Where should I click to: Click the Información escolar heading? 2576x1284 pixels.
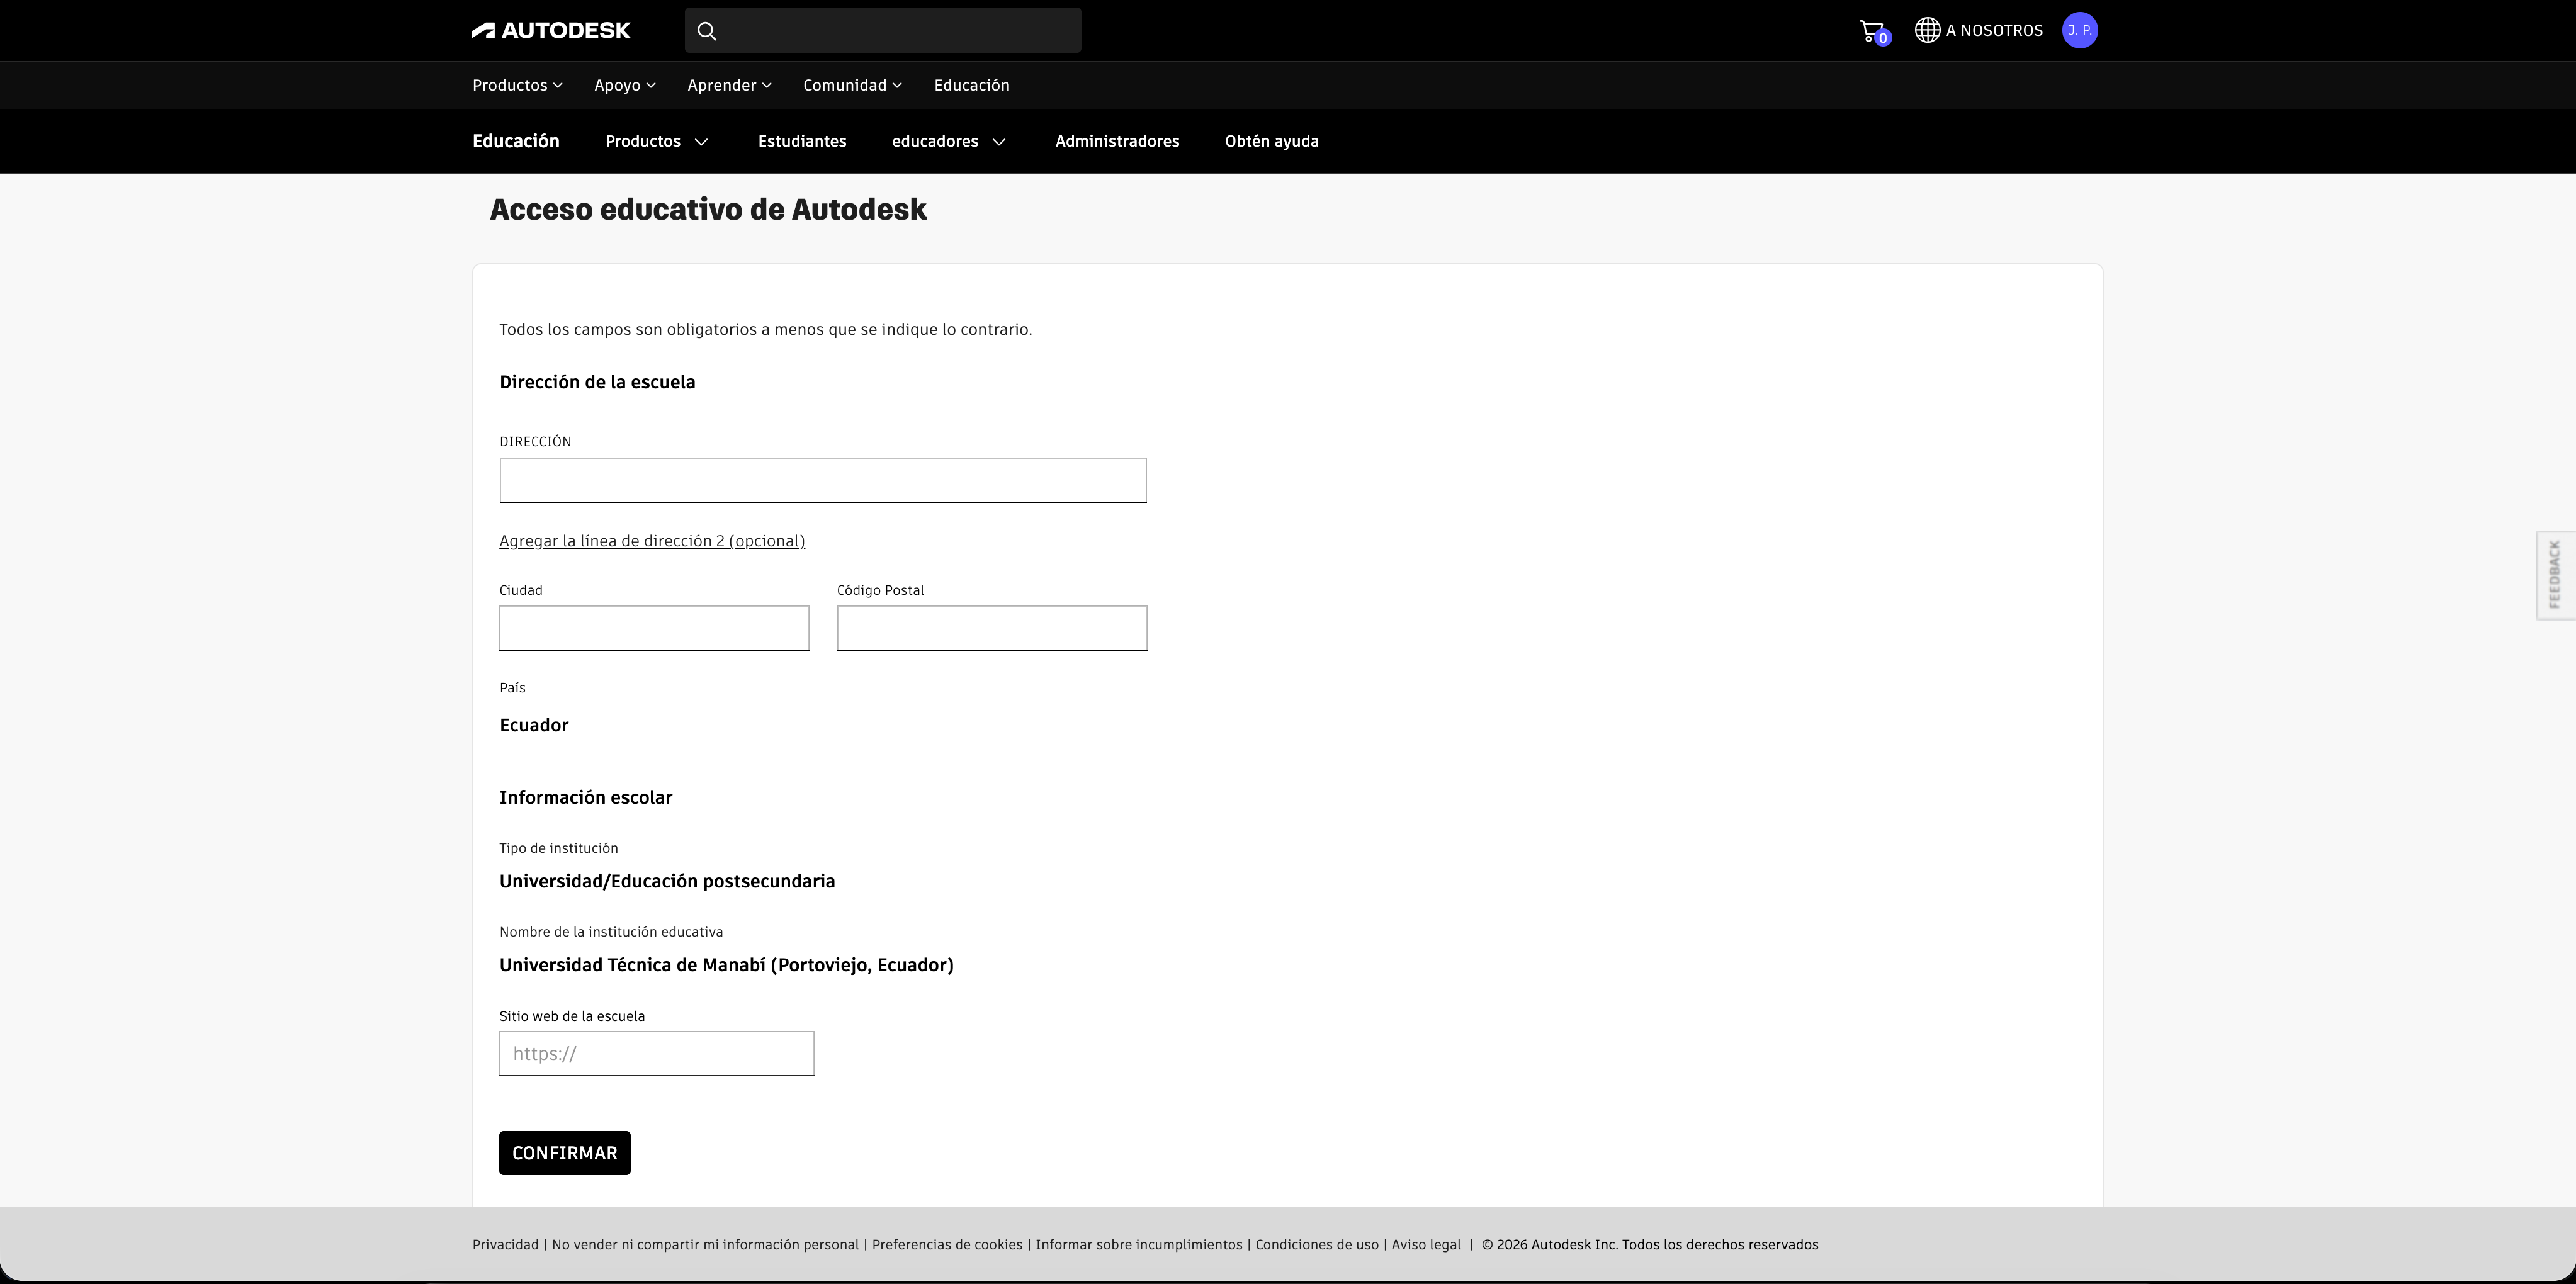pyautogui.click(x=586, y=797)
